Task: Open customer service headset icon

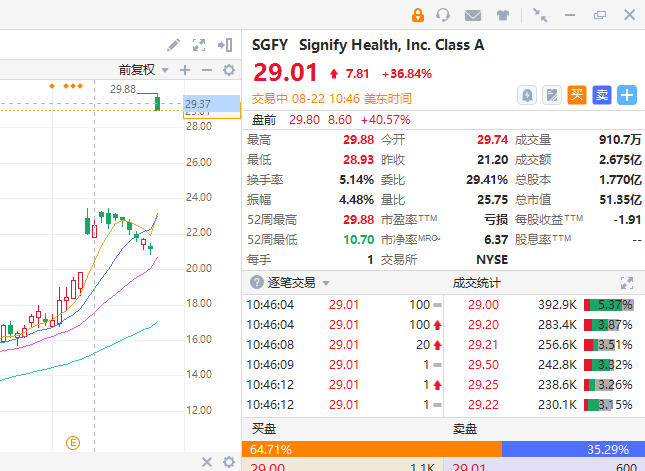Action: (443, 15)
